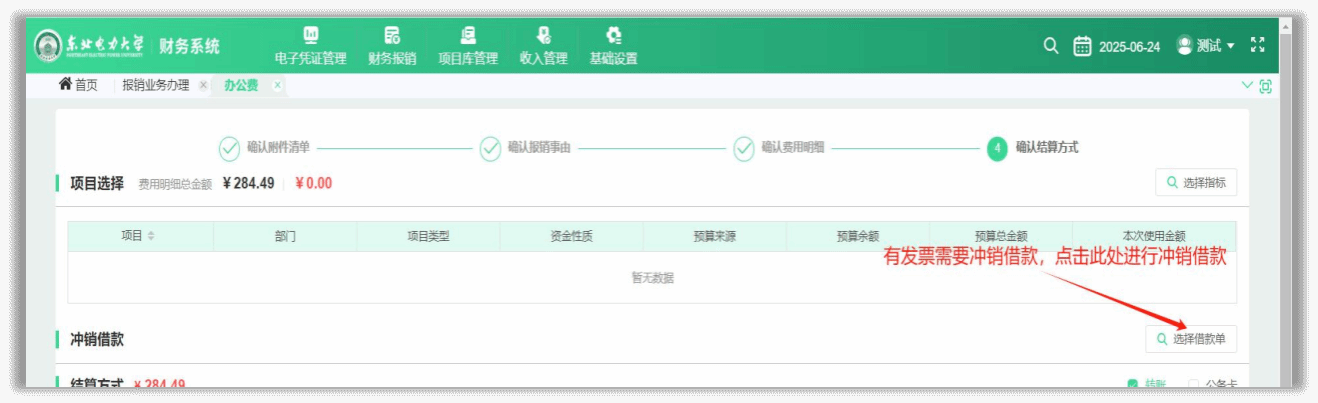This screenshot has height=403, width=1318.
Task: Open the 测试 user dropdown menu
Action: (x=1206, y=46)
